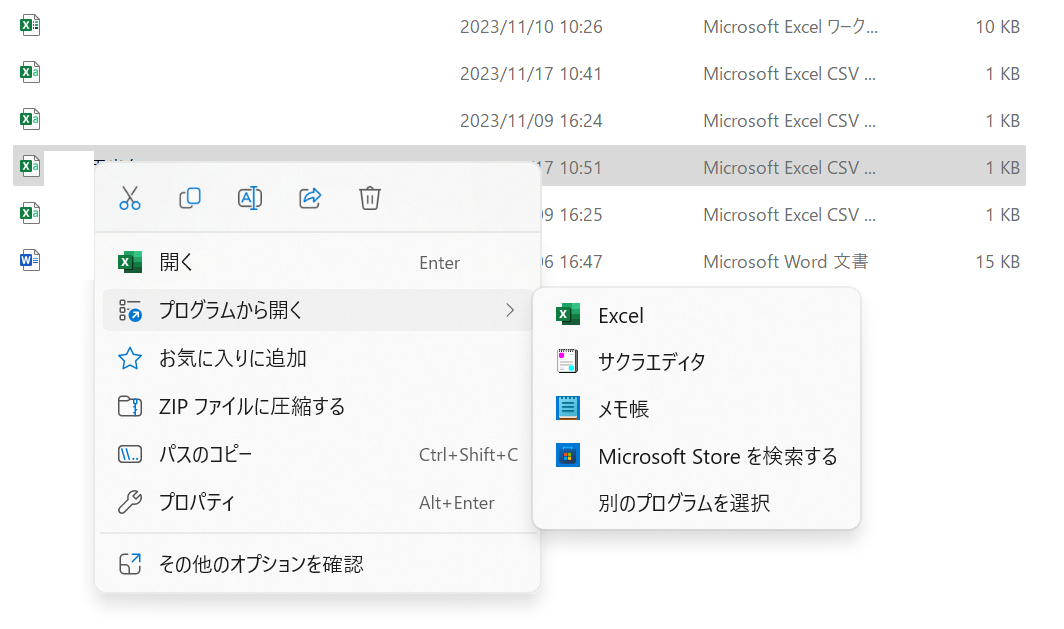Choose 別のプログラムを選択
Screen dimensions: 1064x629
(x=697, y=503)
